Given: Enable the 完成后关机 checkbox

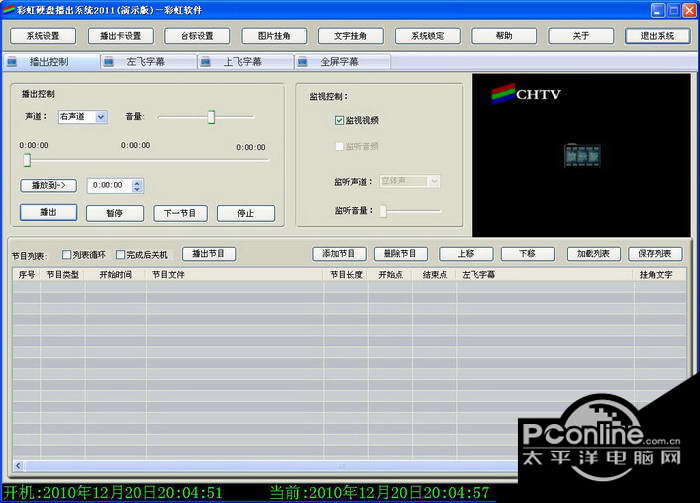Looking at the screenshot, I should (120, 254).
